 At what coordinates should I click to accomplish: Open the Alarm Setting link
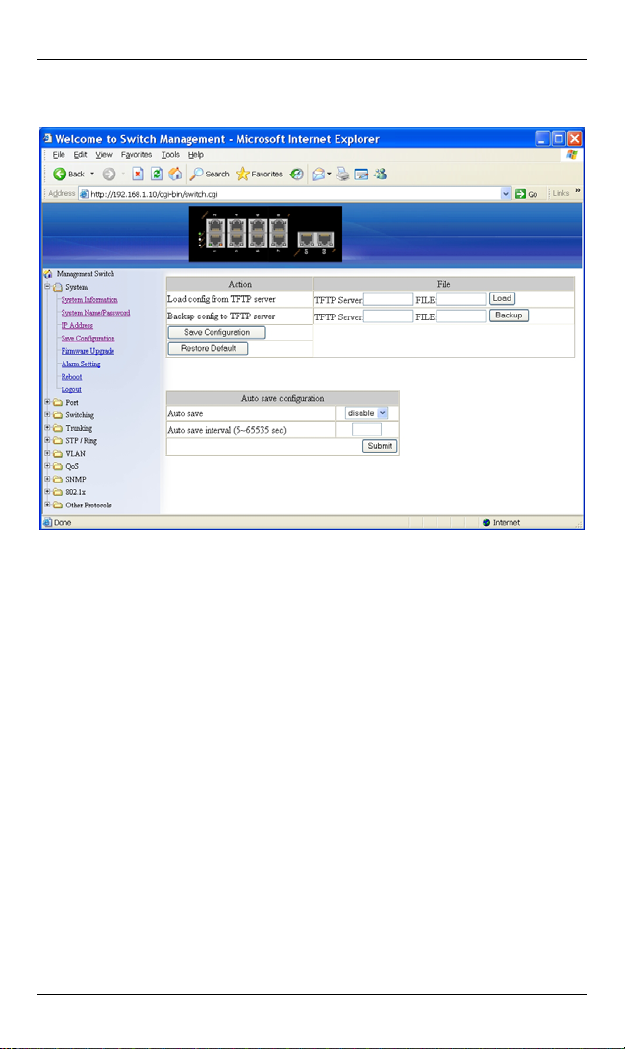point(81,364)
